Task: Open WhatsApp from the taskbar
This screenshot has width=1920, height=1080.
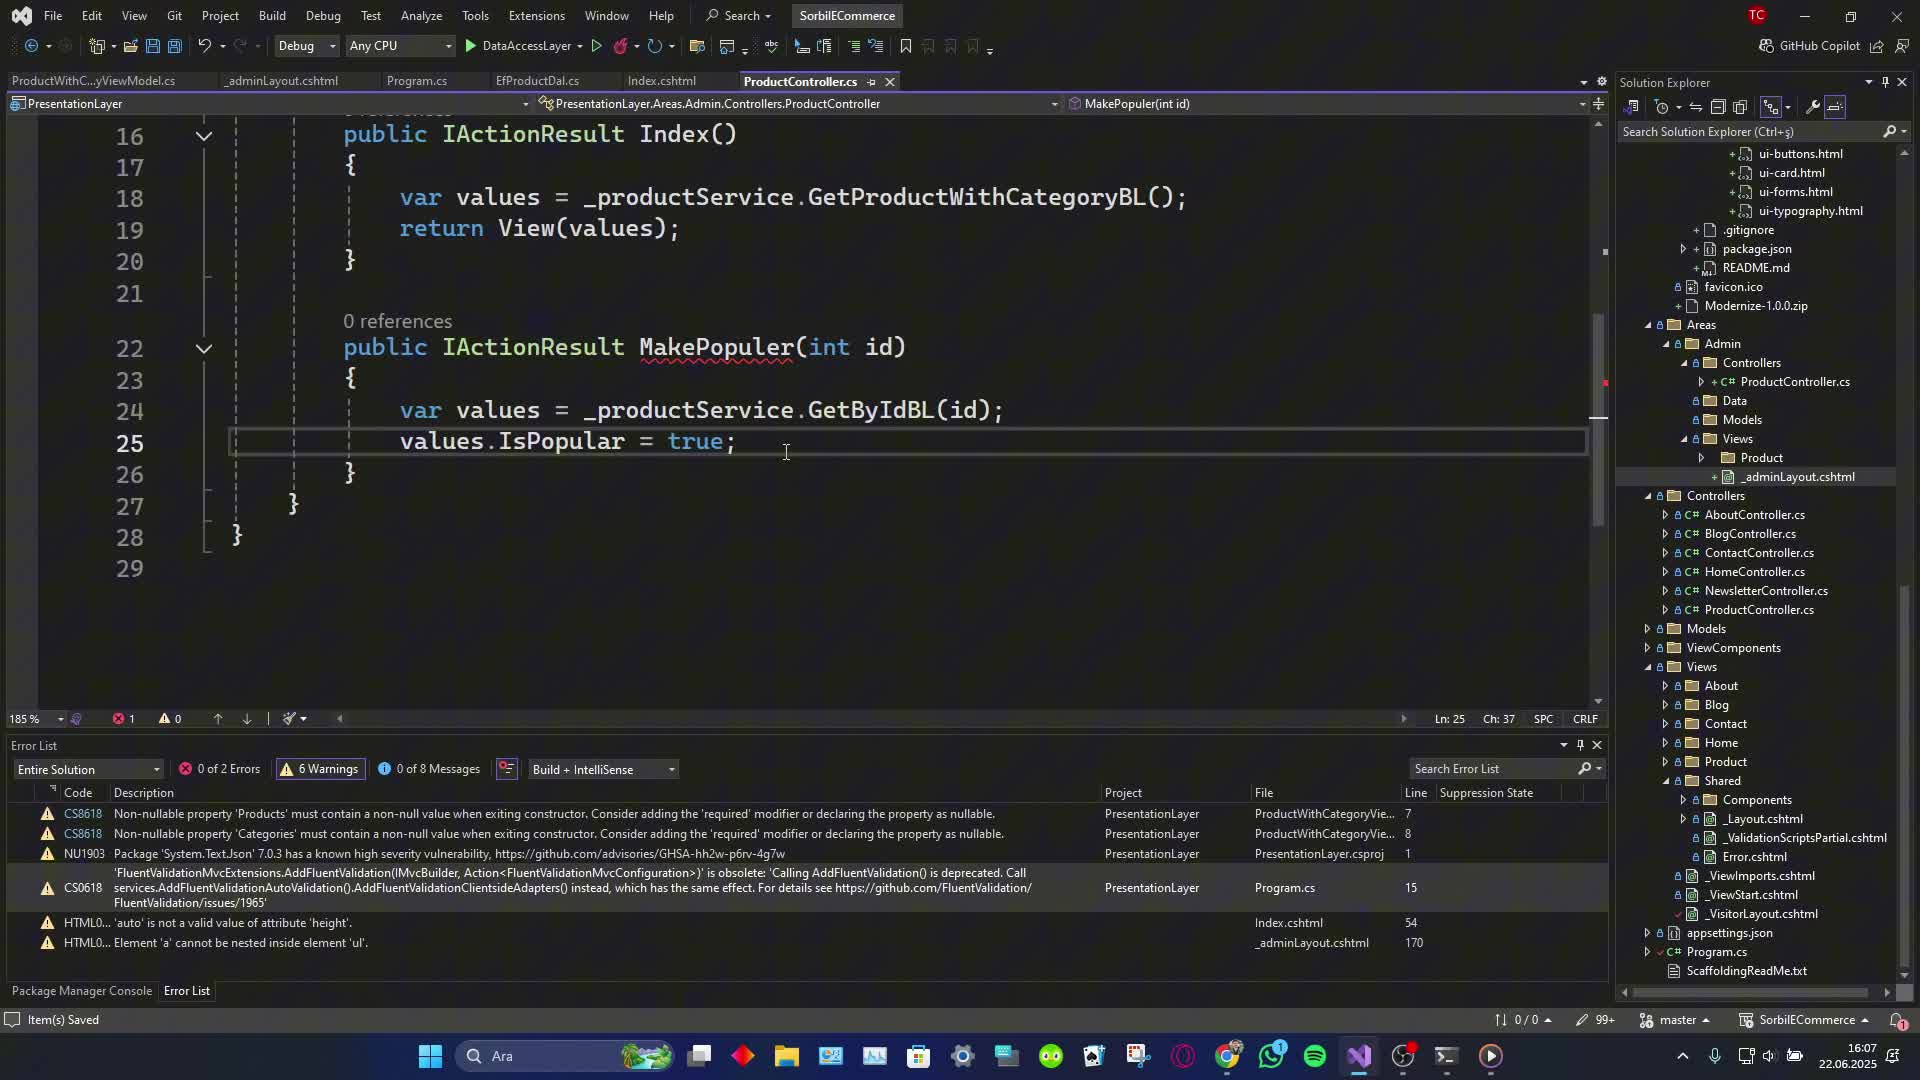Action: point(1271,1056)
